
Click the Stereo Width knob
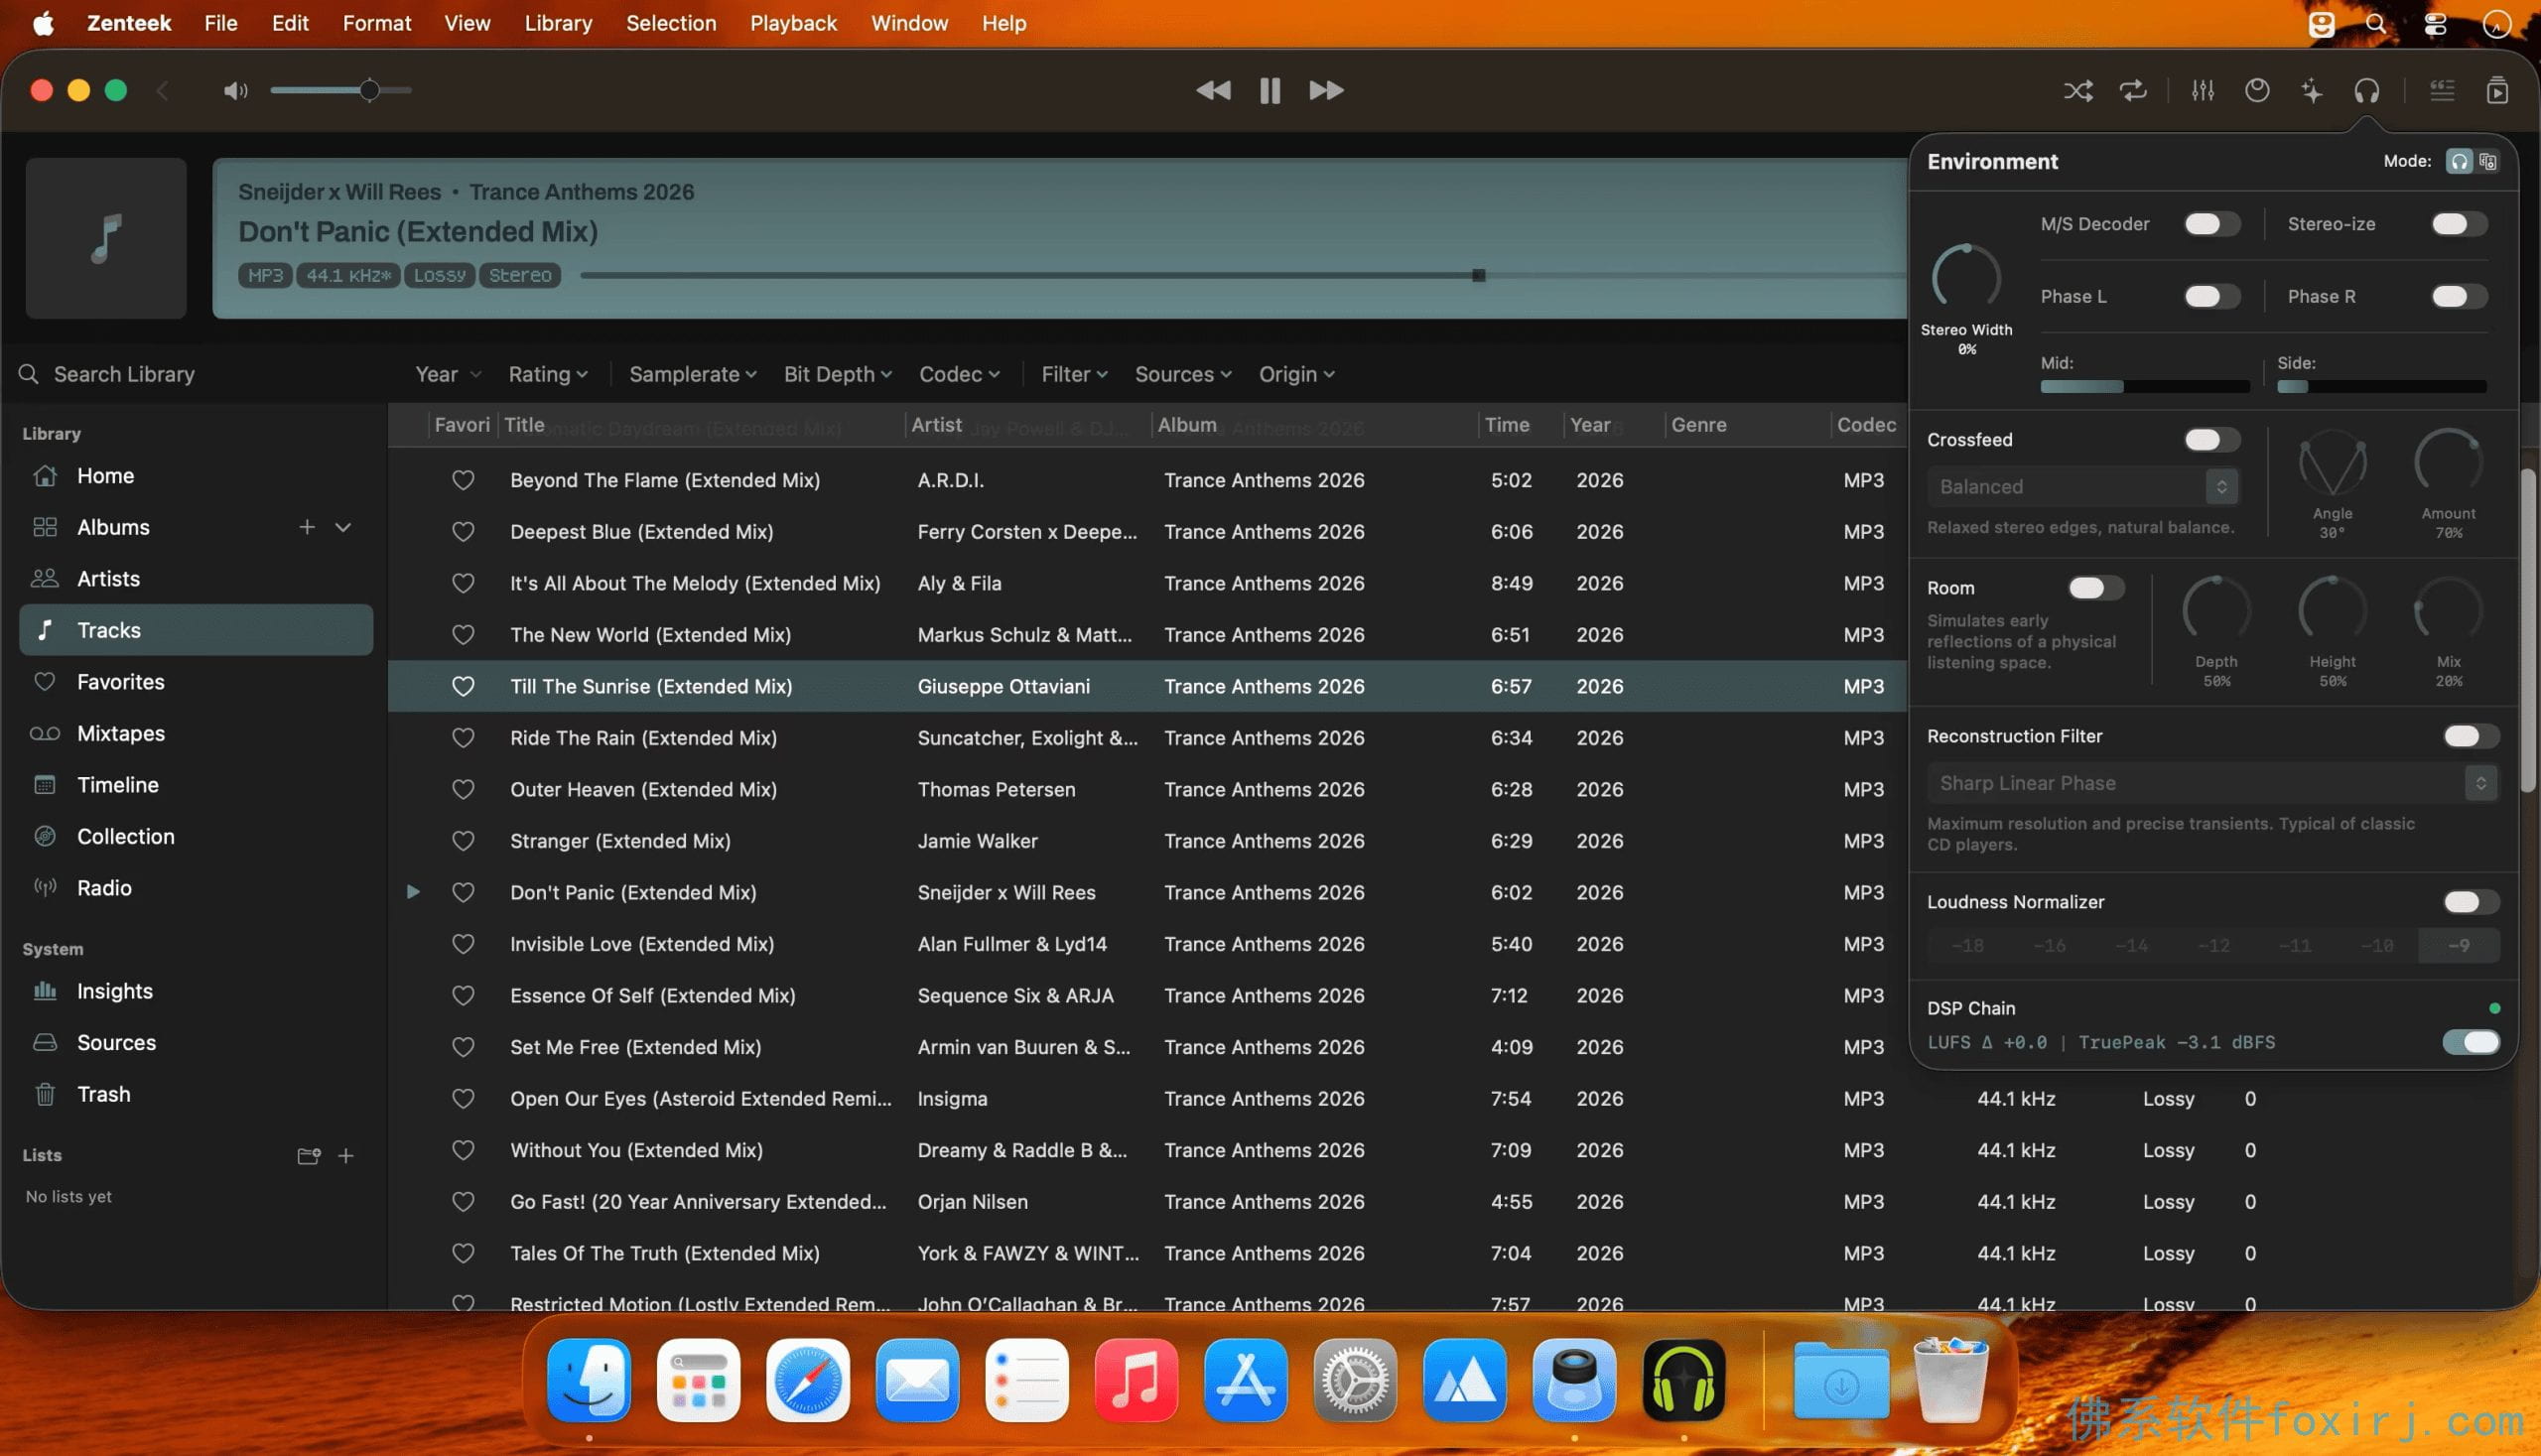(x=1965, y=277)
